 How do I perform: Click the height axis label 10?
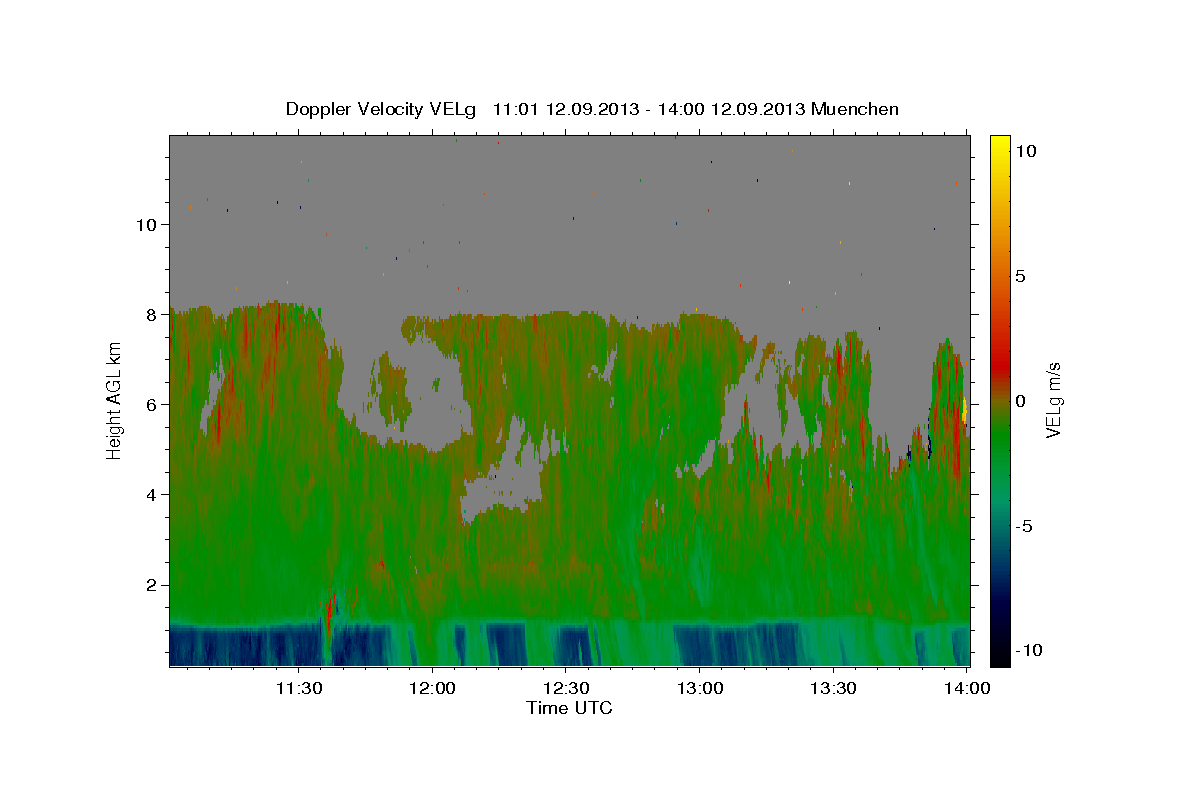point(145,225)
